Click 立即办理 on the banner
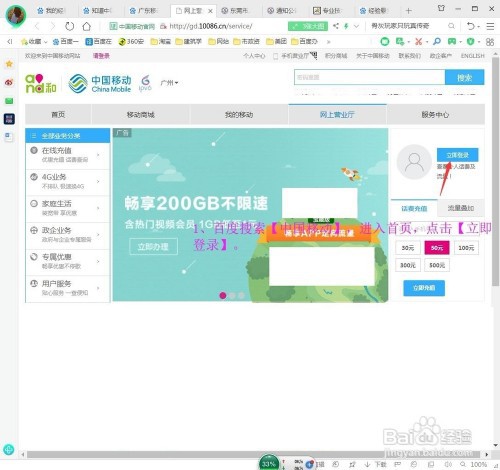Screen dimensions: 500x470 pos(153,247)
